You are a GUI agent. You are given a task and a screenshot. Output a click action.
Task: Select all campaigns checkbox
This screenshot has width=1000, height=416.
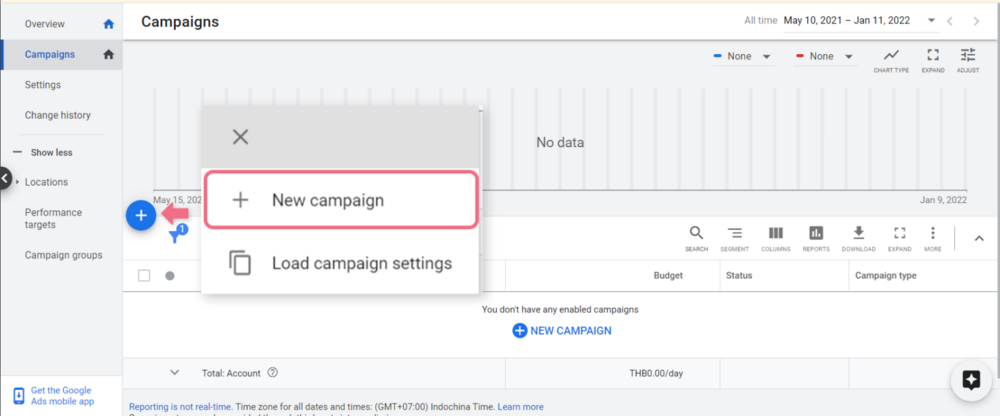(144, 276)
